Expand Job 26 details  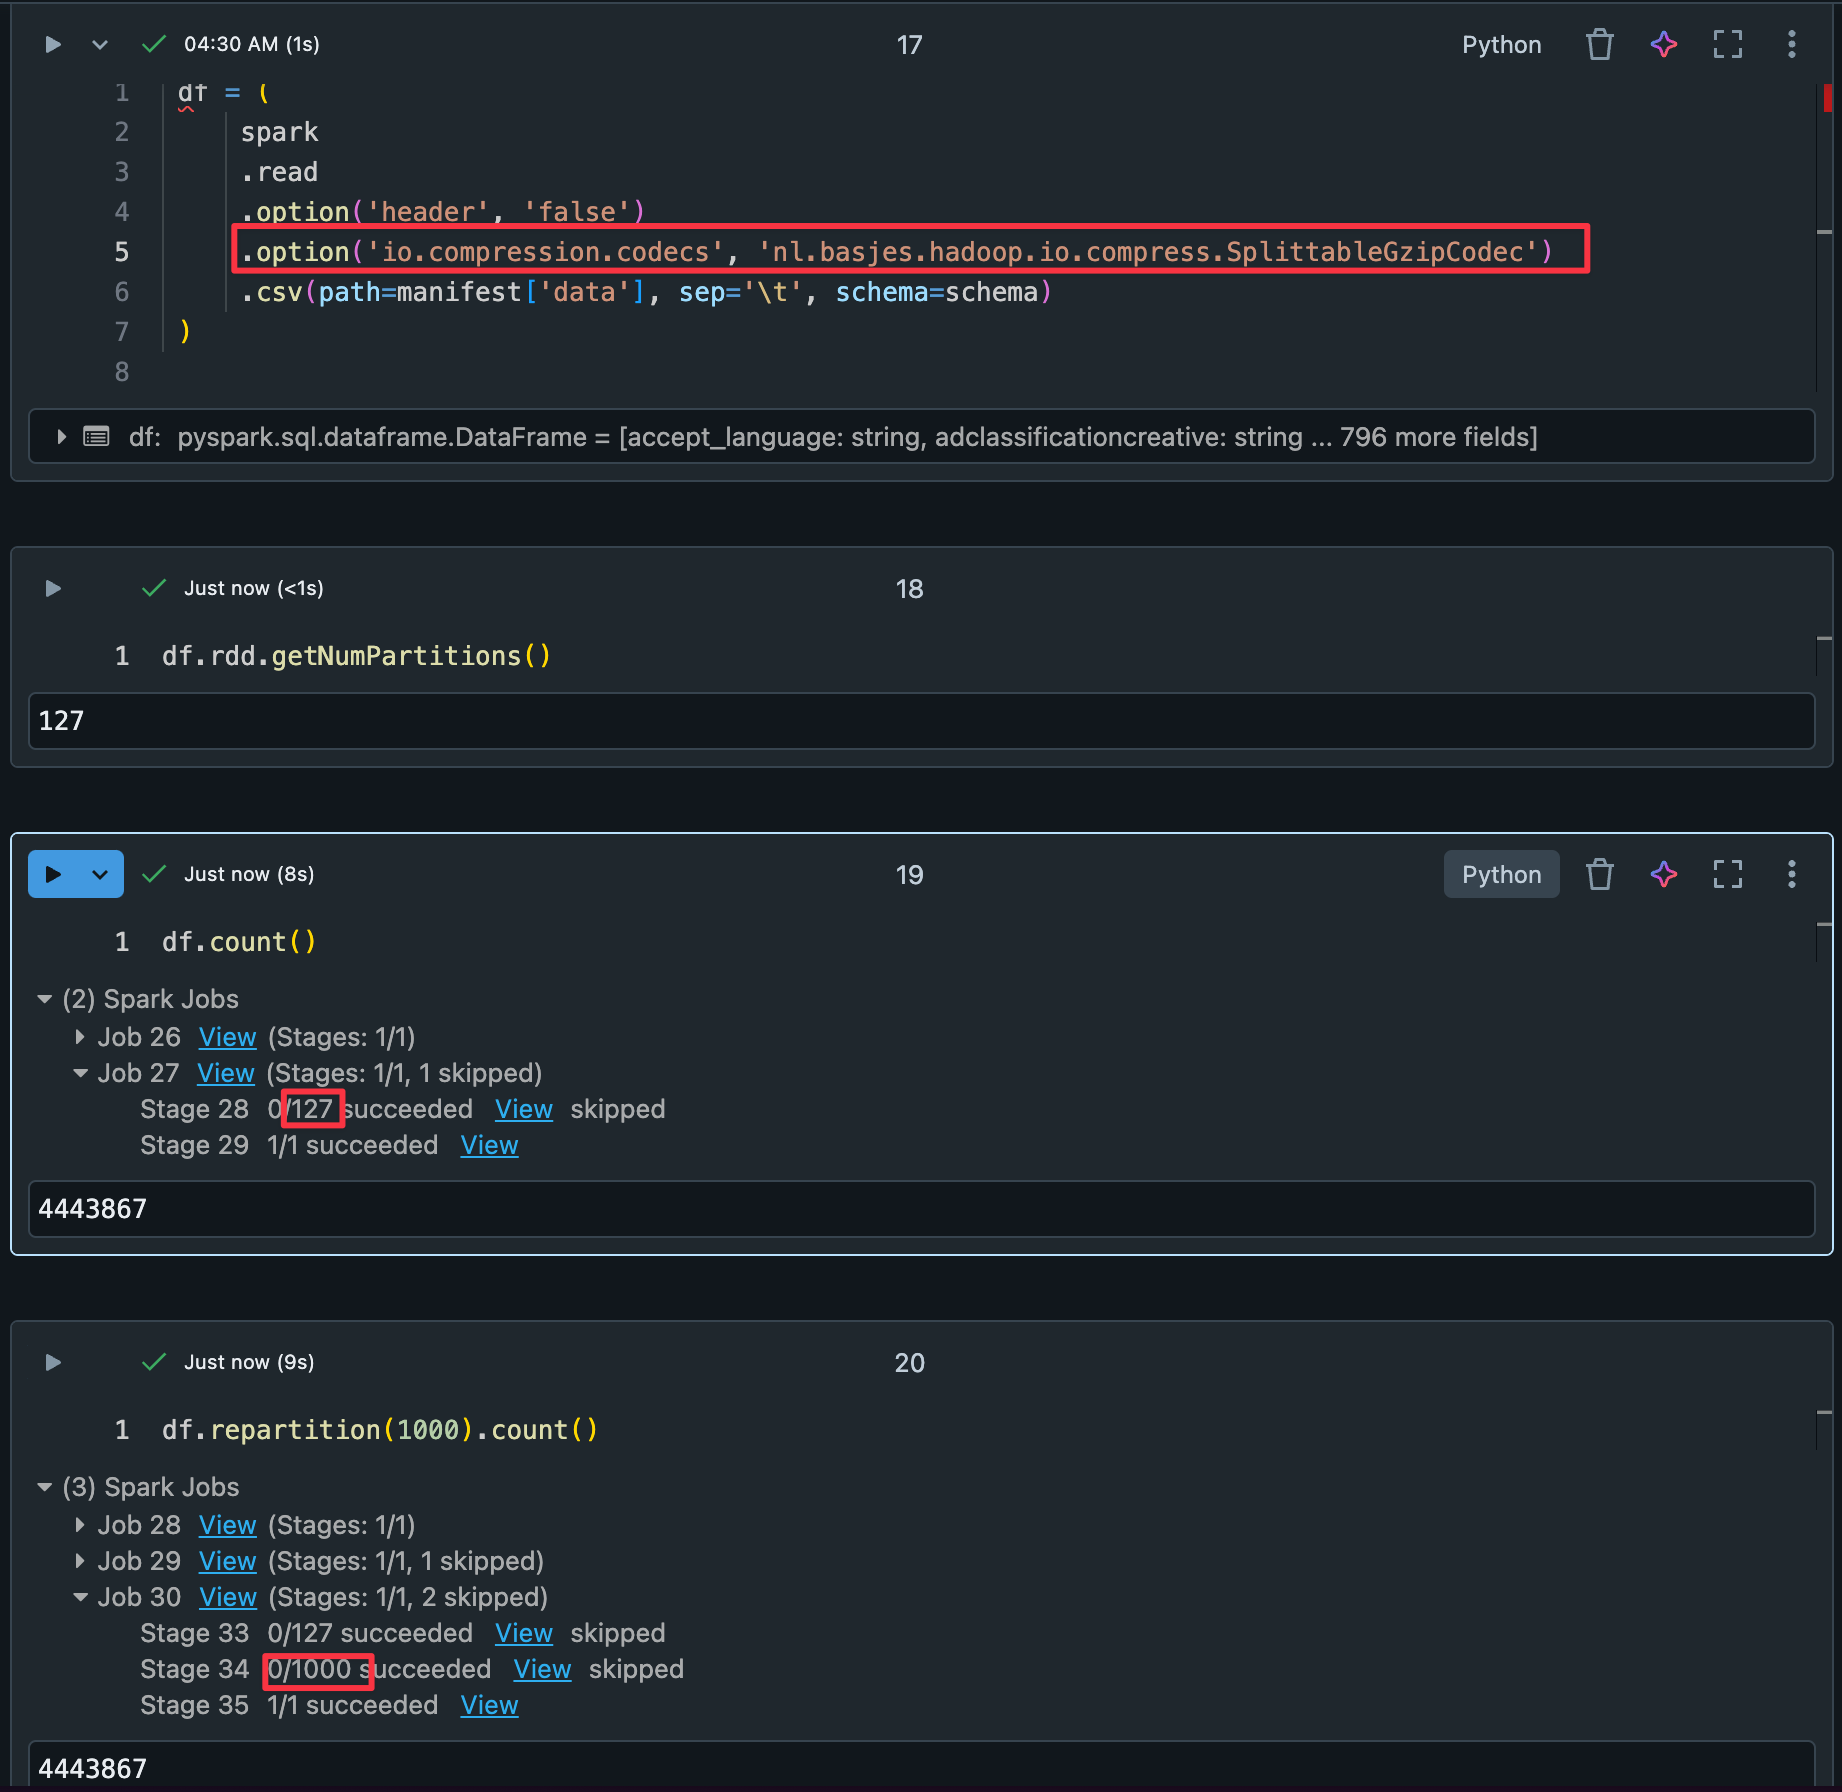(80, 1037)
